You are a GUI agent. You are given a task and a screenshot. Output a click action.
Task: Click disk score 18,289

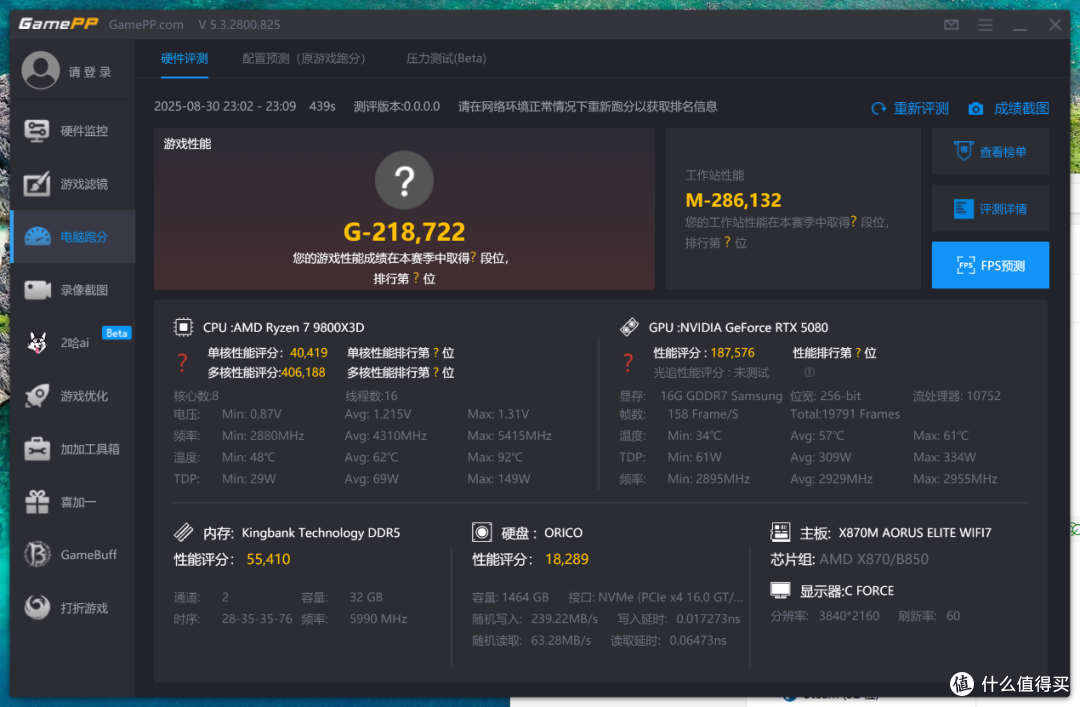(x=567, y=560)
